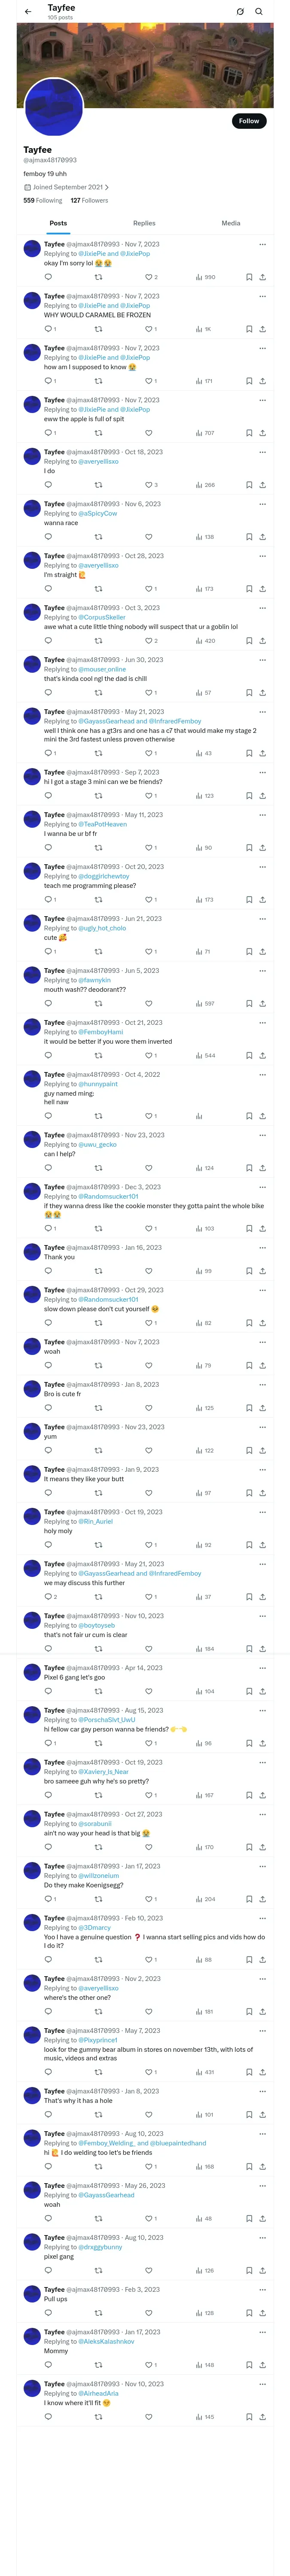290x2576 pixels.
Task: Share the 'I'm straight' post
Action: tap(262, 589)
